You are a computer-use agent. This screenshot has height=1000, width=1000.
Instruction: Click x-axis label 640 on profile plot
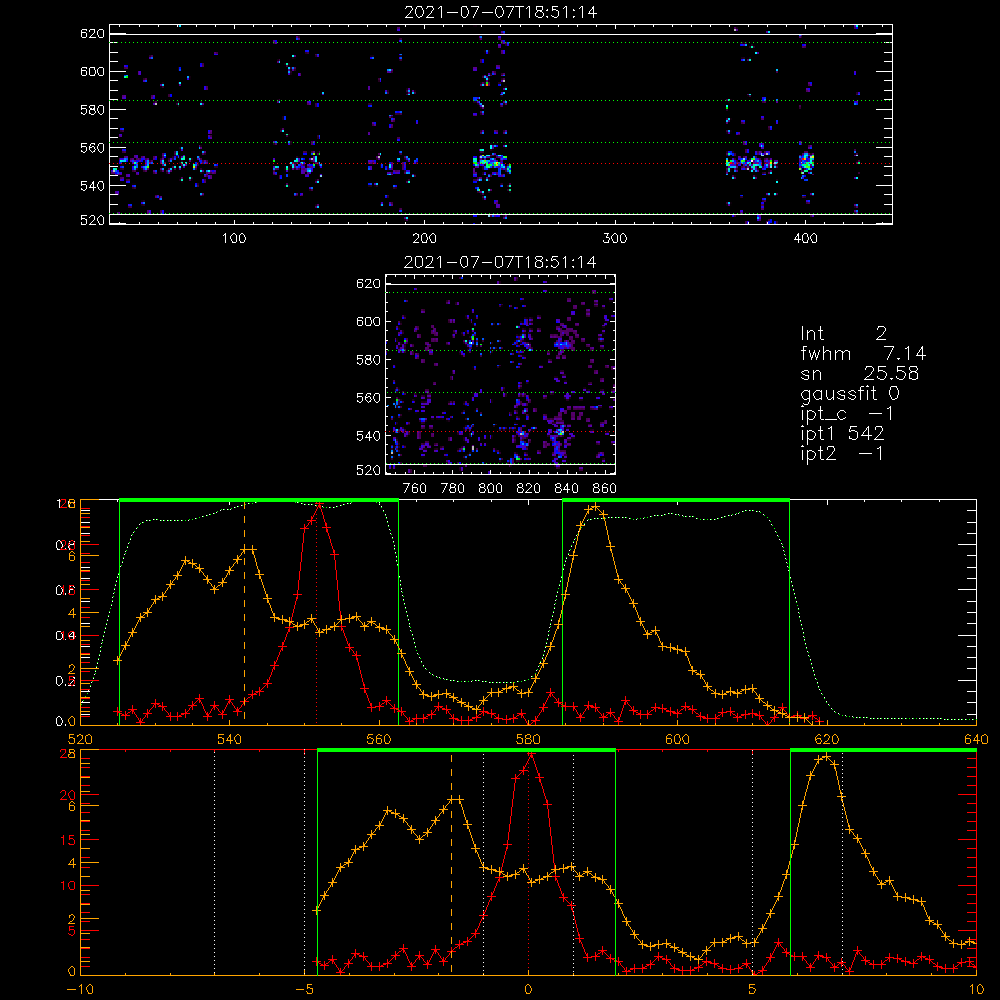(976, 739)
